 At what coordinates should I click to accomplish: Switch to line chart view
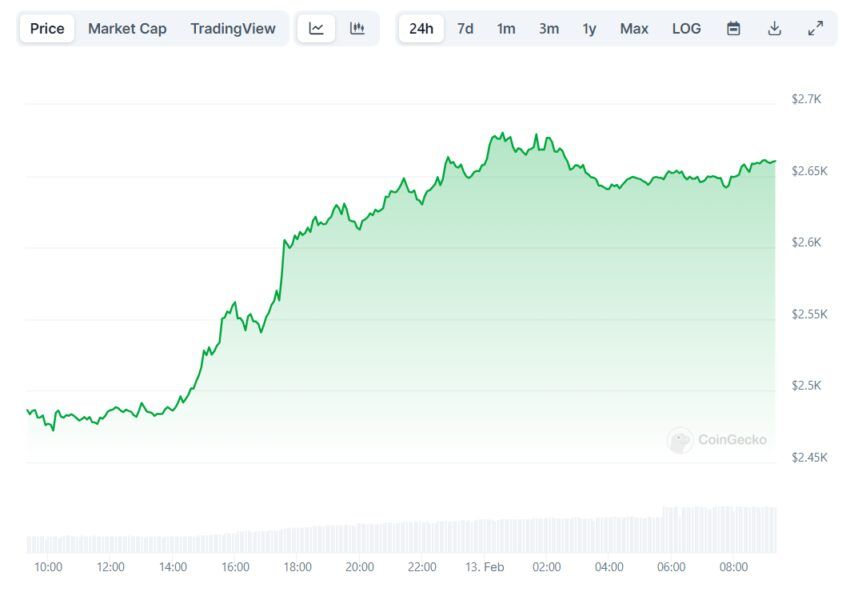pos(316,28)
